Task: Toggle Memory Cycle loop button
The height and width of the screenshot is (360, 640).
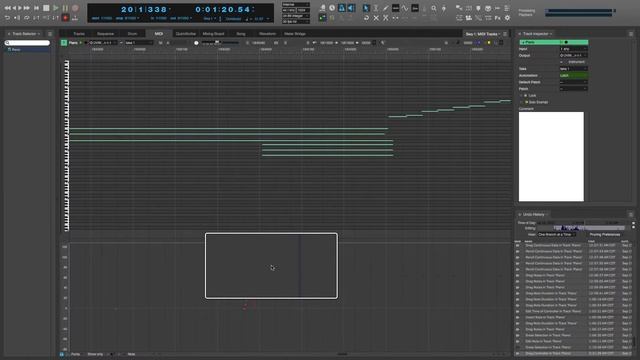Action: pos(27,18)
